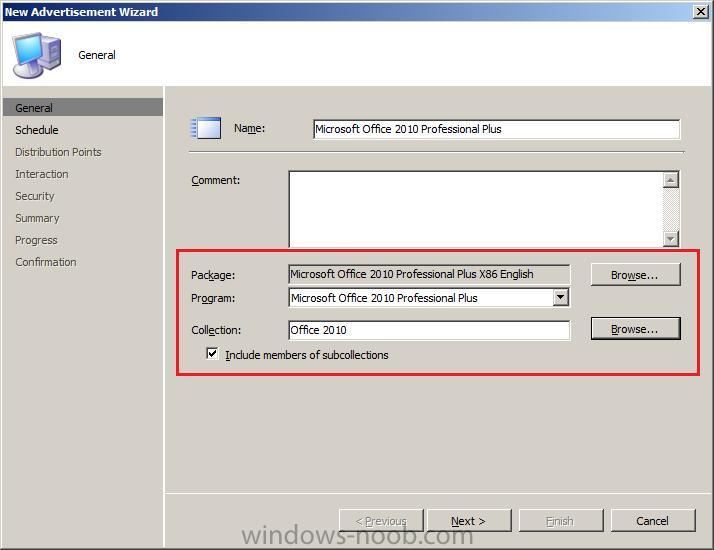Click the disabled Previous button
Image resolution: width=714 pixels, height=550 pixels.
pos(381,520)
